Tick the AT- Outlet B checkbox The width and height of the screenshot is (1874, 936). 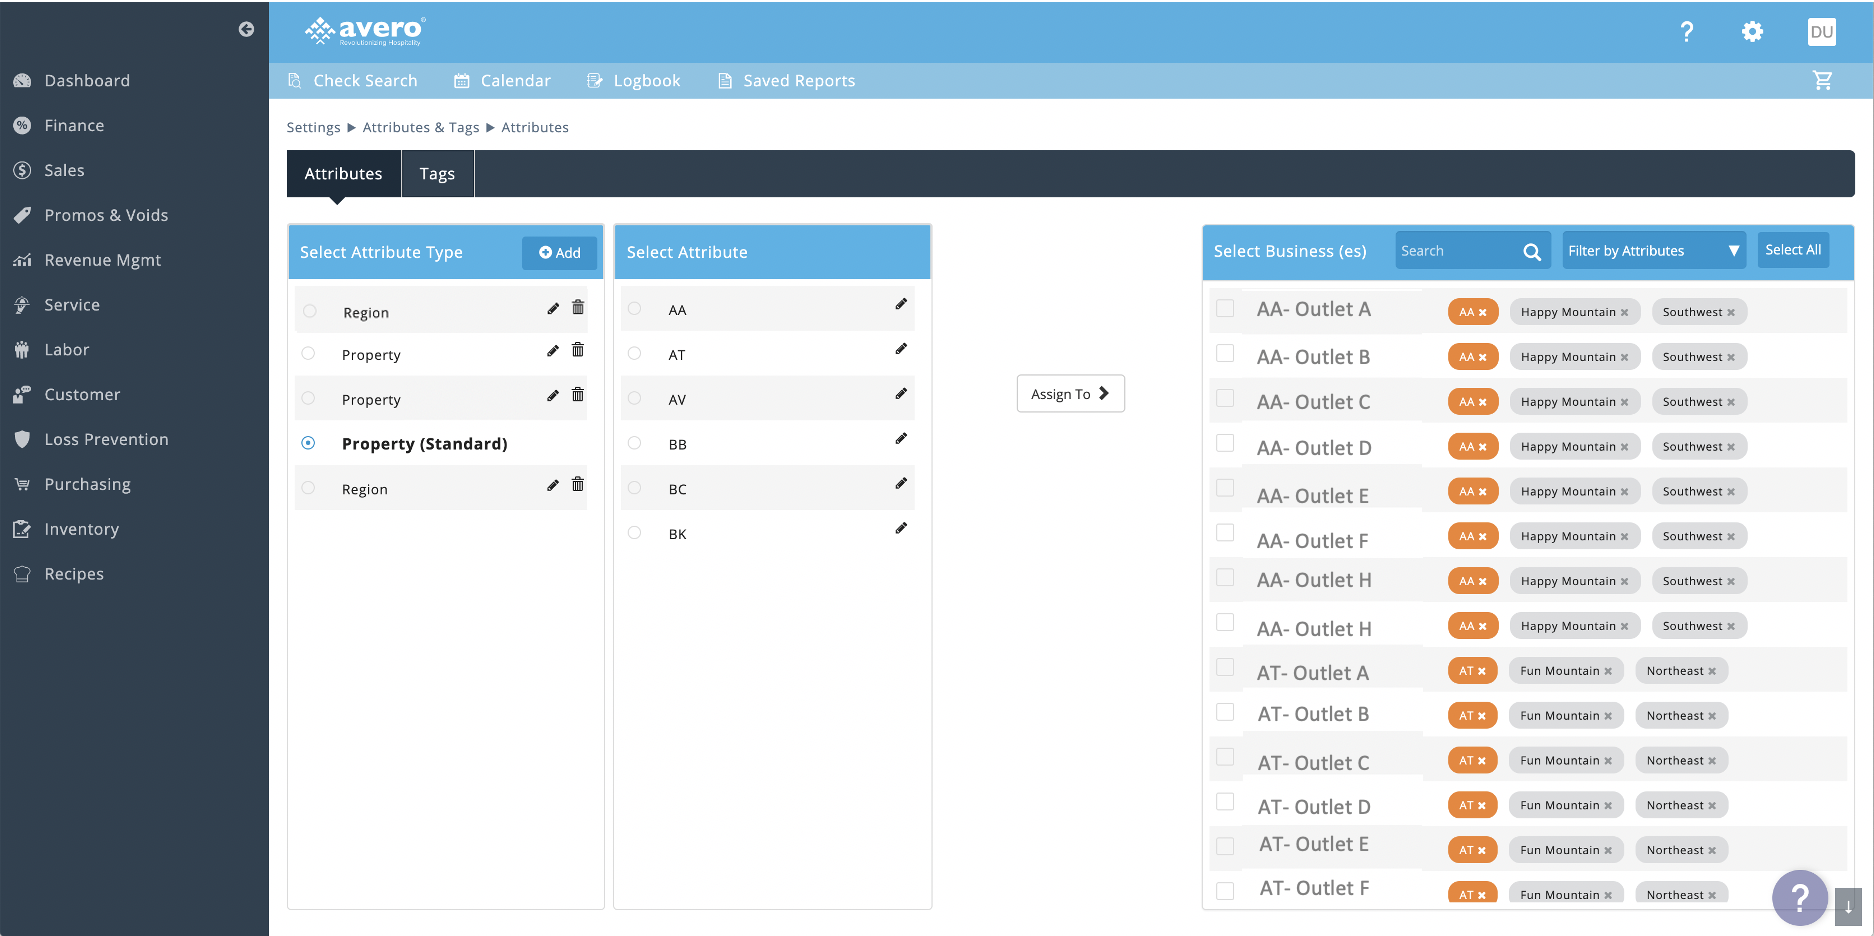pyautogui.click(x=1225, y=712)
